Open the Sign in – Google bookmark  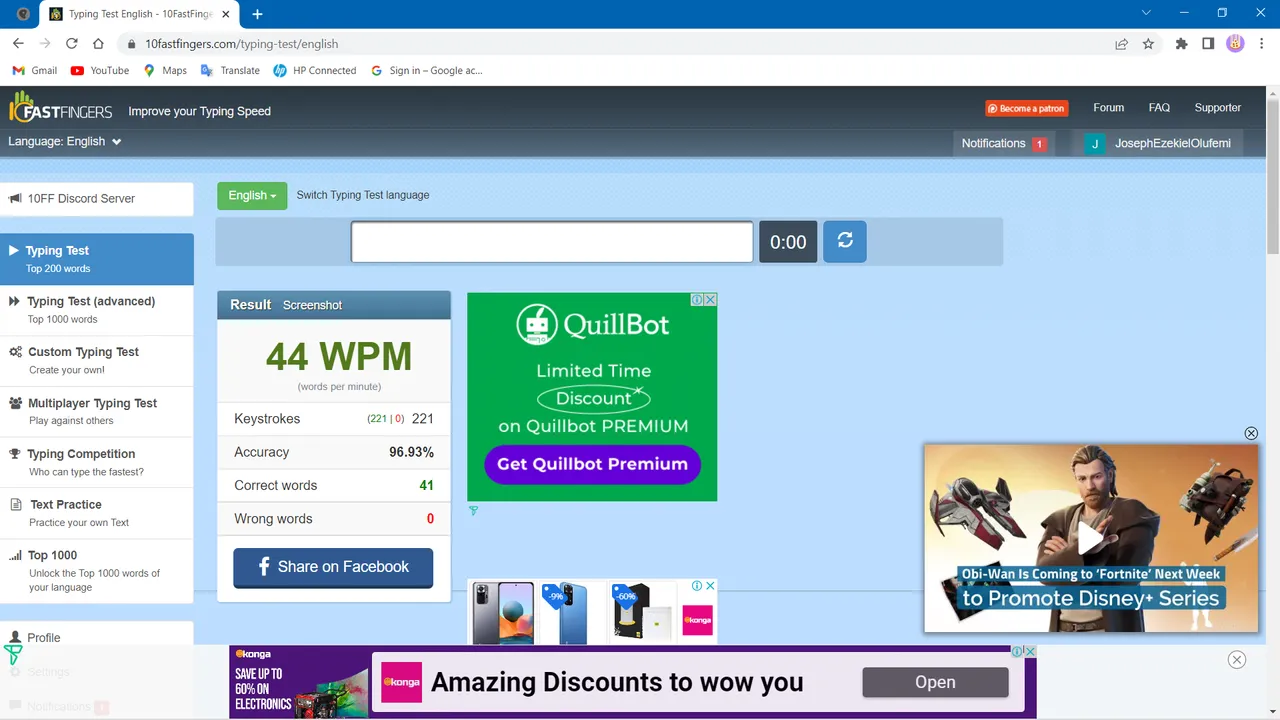tap(426, 71)
